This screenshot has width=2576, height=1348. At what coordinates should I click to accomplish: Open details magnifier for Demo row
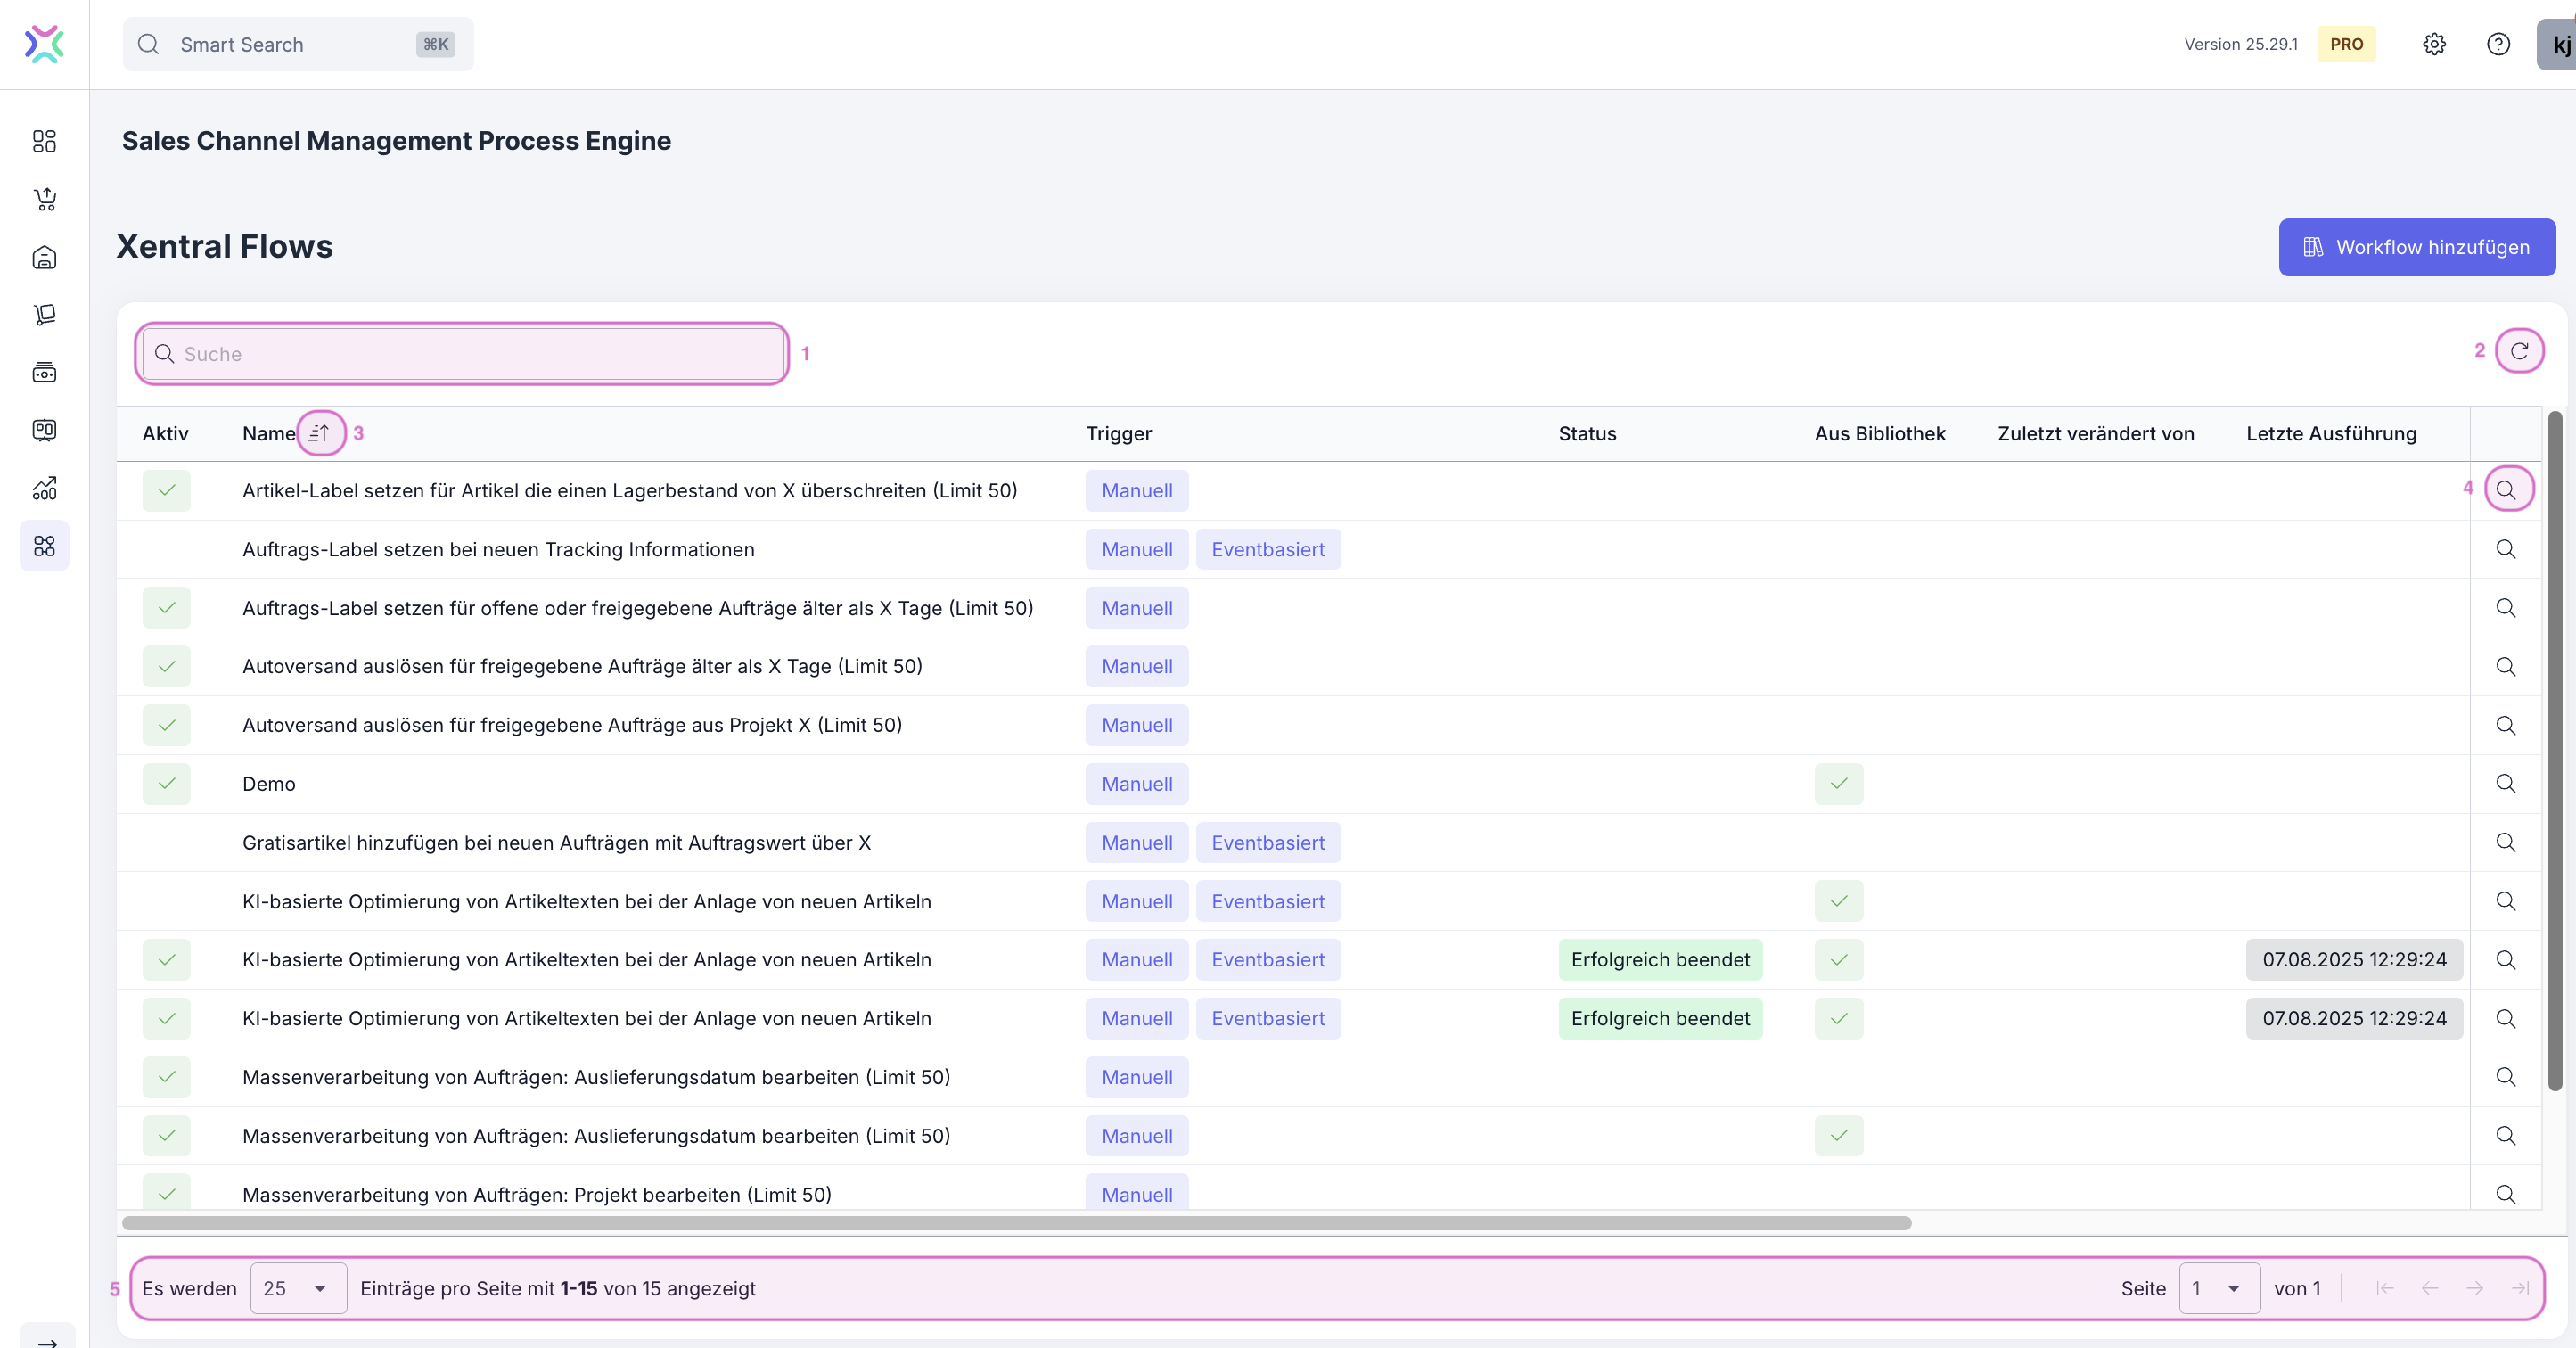pyautogui.click(x=2505, y=783)
